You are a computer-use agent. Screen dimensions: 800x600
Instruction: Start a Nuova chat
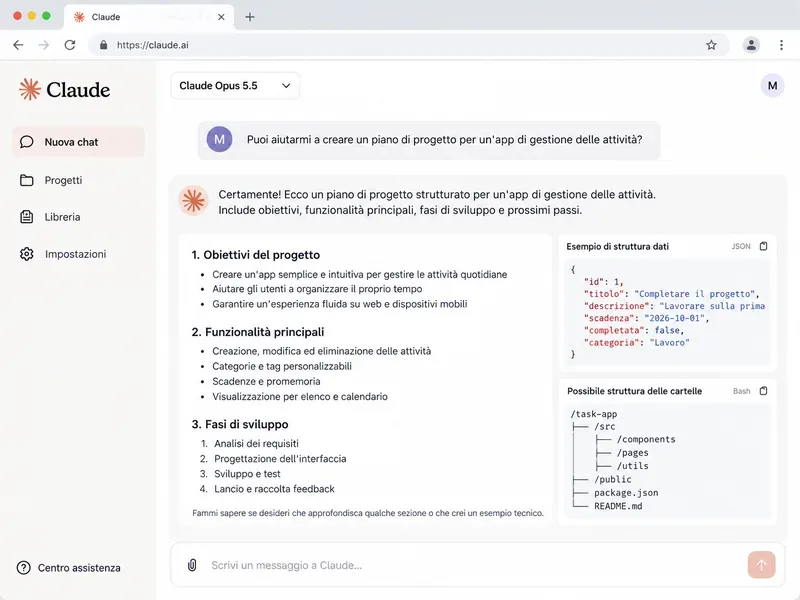coord(79,142)
